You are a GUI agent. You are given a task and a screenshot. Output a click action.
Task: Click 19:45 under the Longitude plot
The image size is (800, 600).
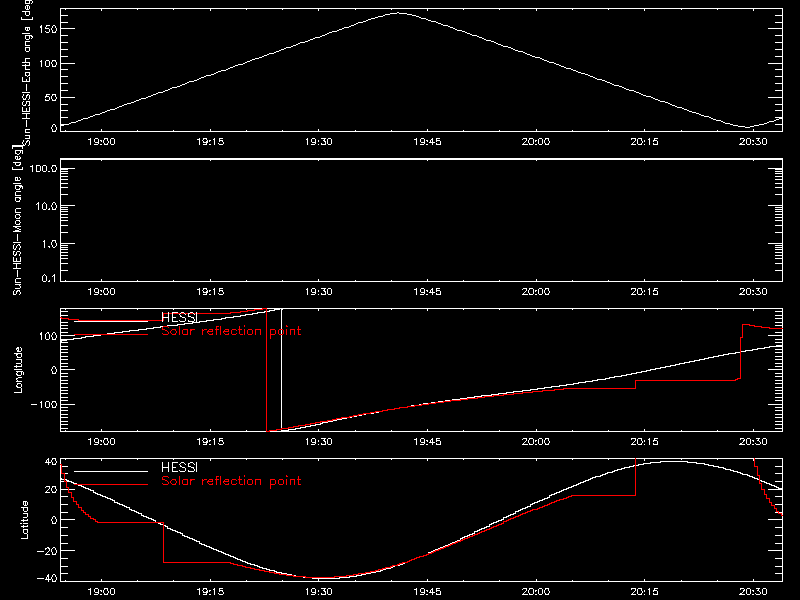coord(428,441)
